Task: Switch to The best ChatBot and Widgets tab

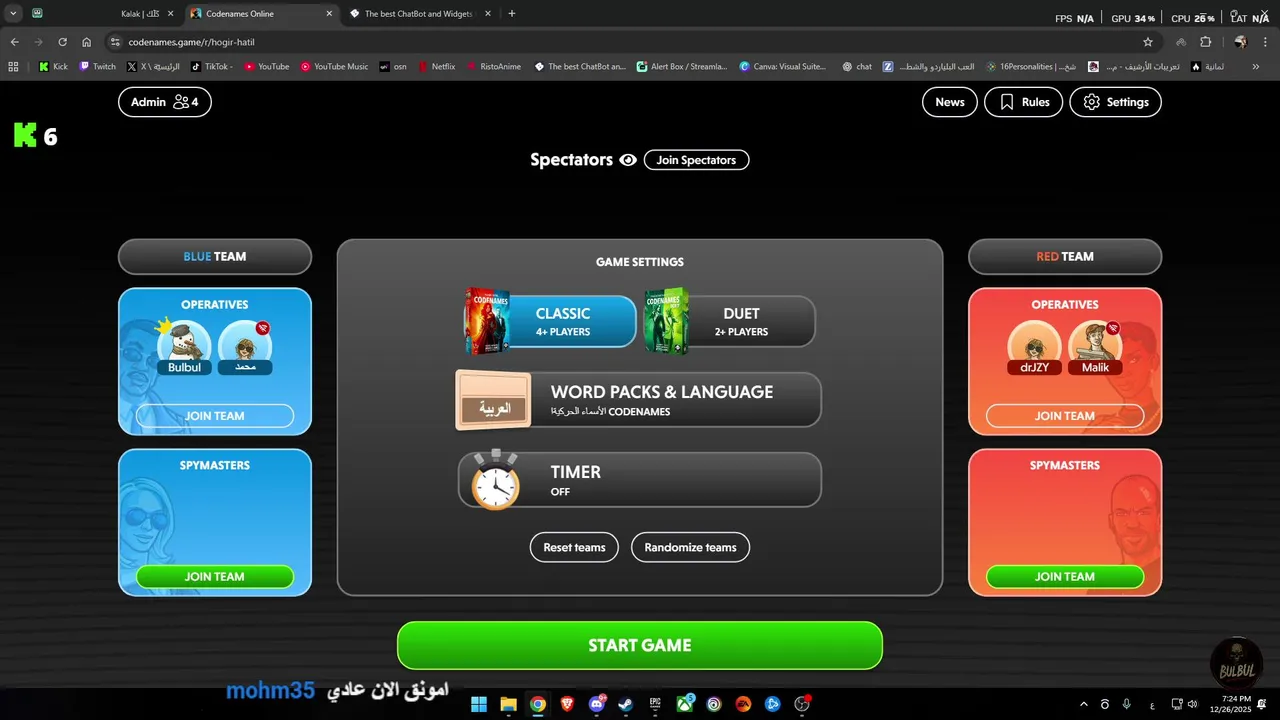Action: coord(420,14)
